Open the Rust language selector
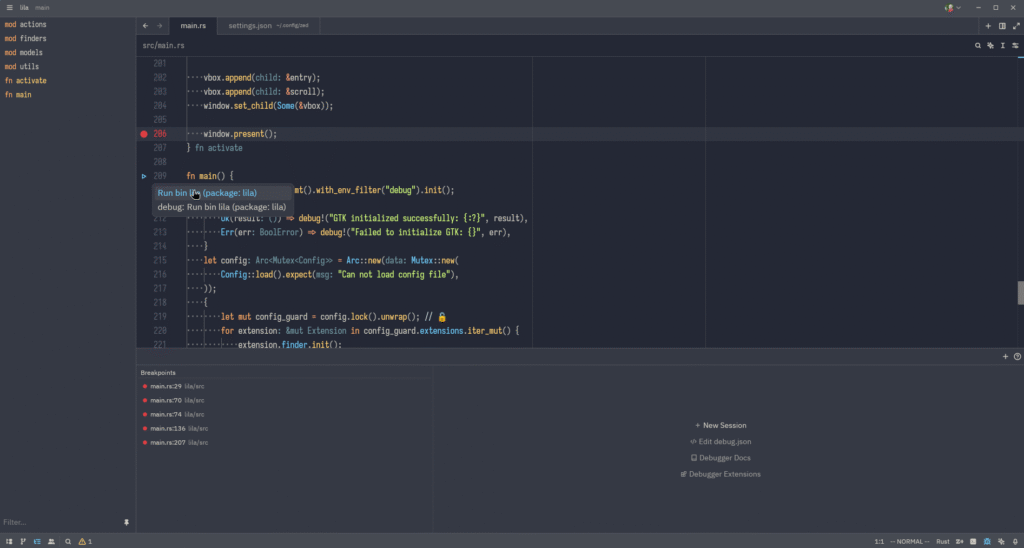The image size is (1024, 548). coord(942,541)
